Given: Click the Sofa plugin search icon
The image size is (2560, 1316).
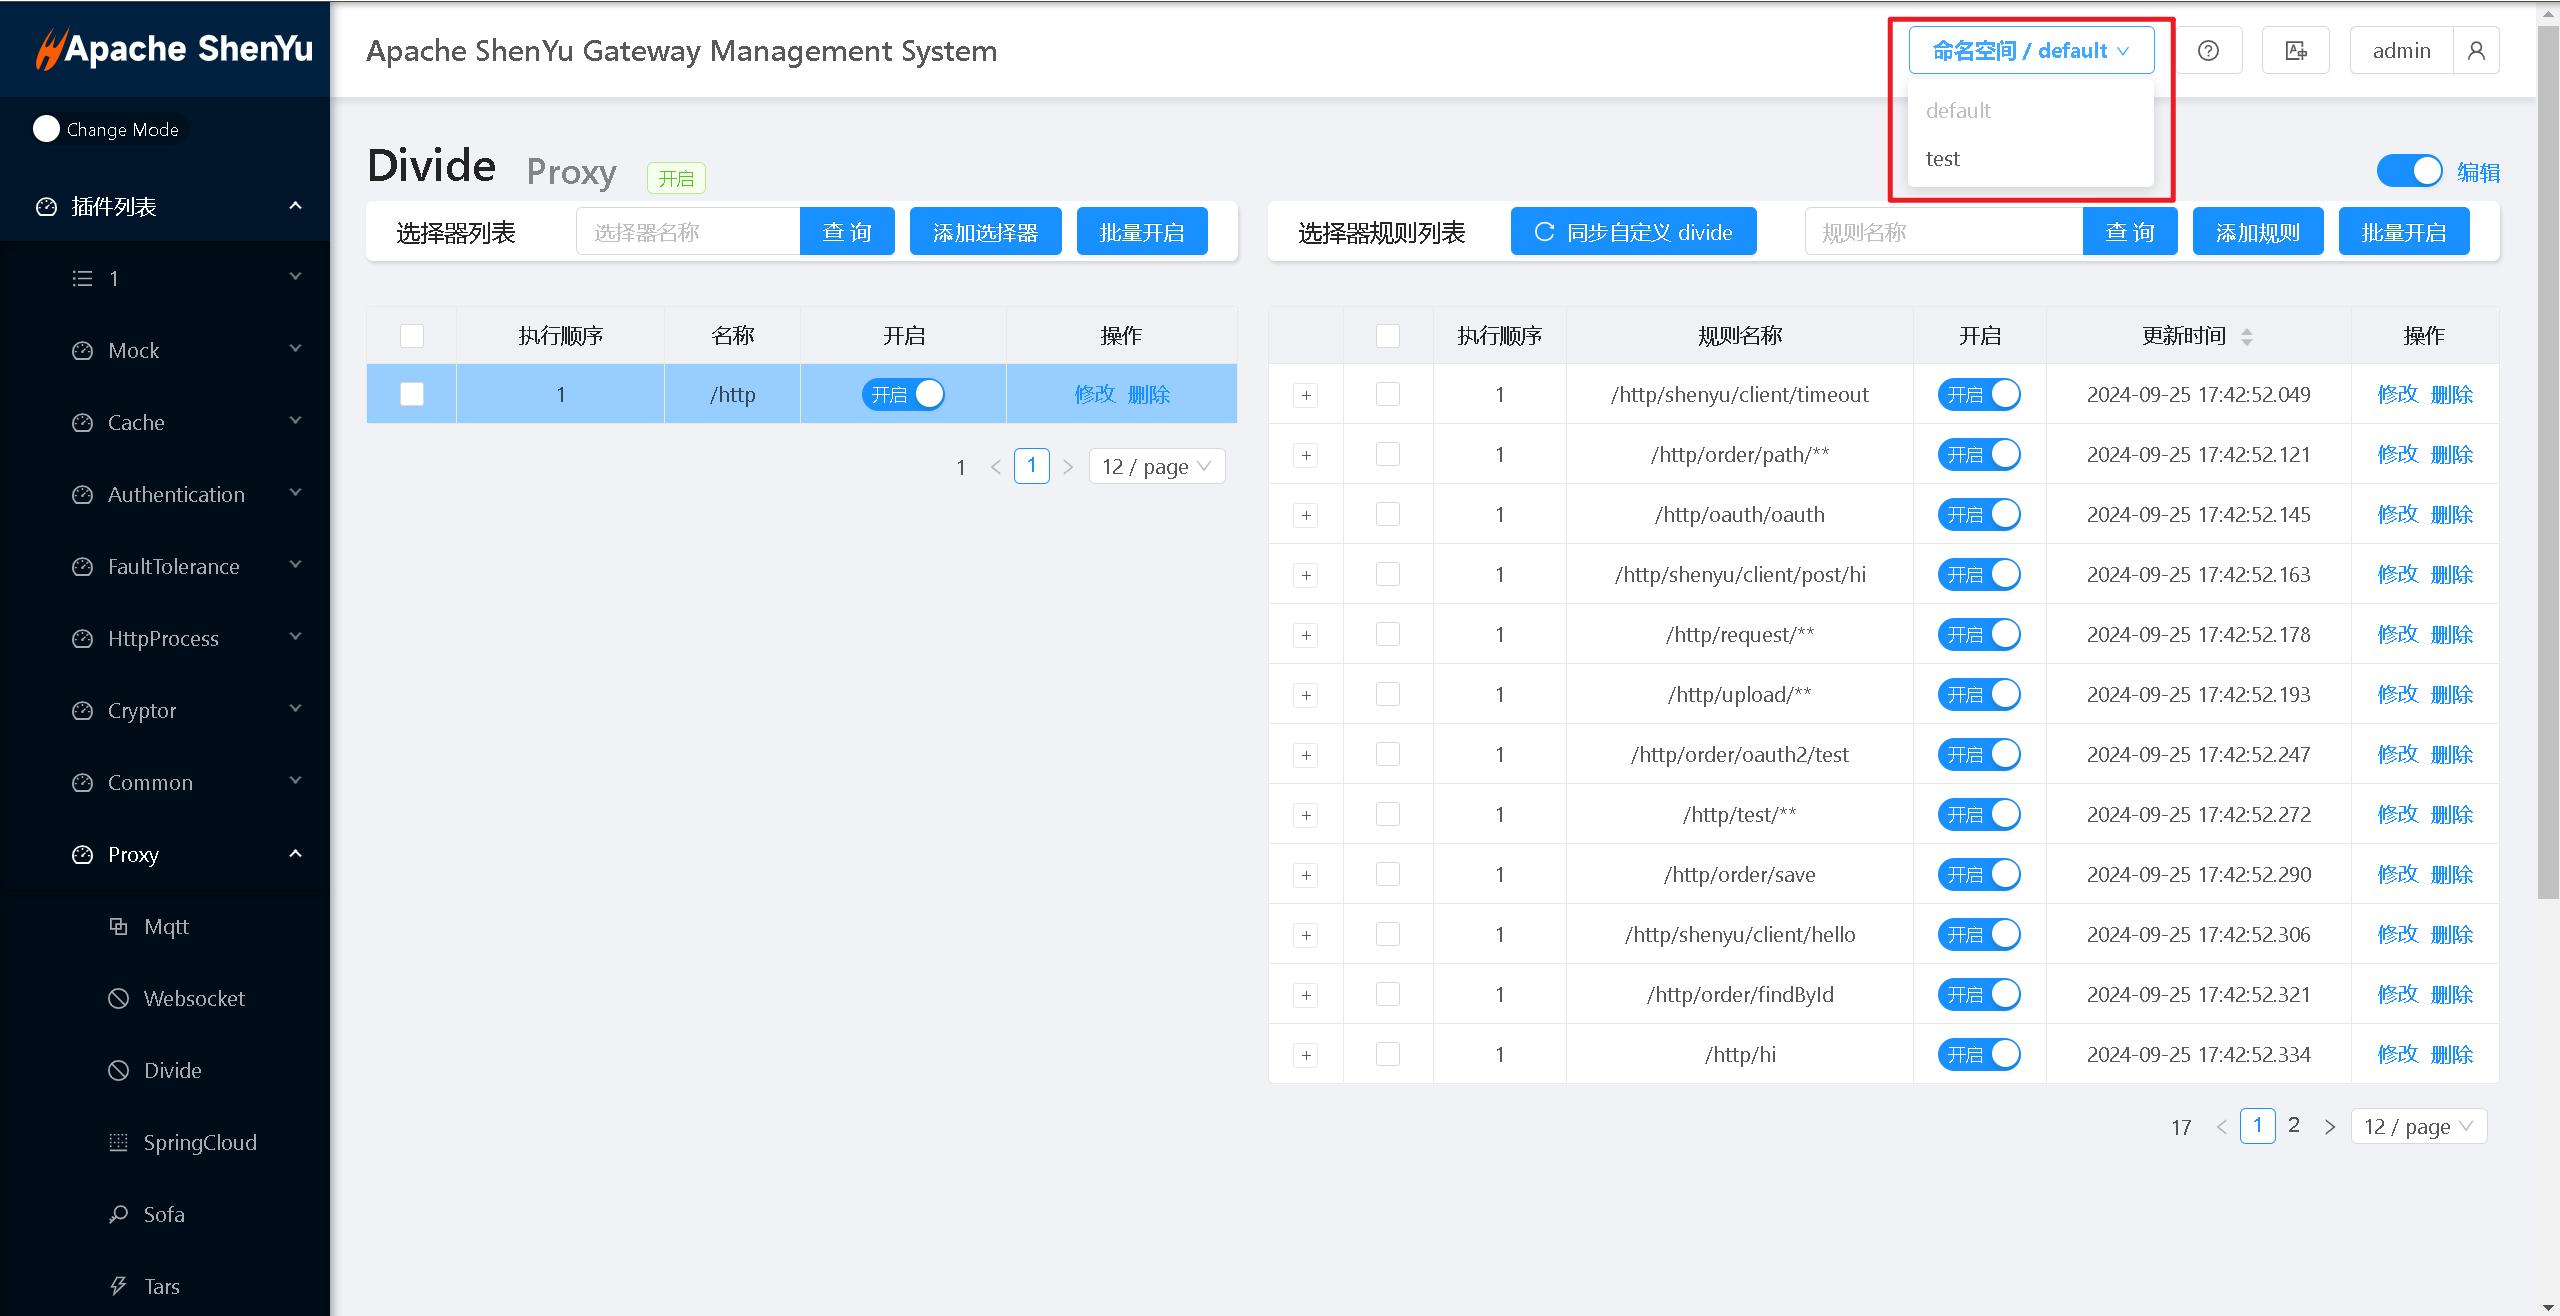Looking at the screenshot, I should [118, 1214].
